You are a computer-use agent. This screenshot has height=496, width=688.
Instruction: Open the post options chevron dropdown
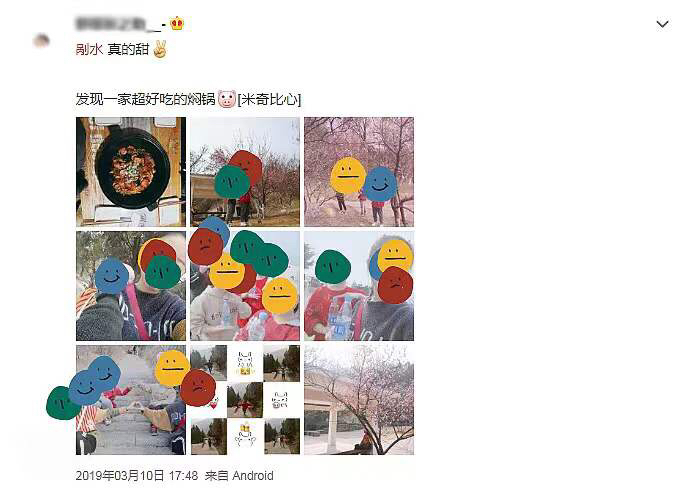click(x=662, y=24)
